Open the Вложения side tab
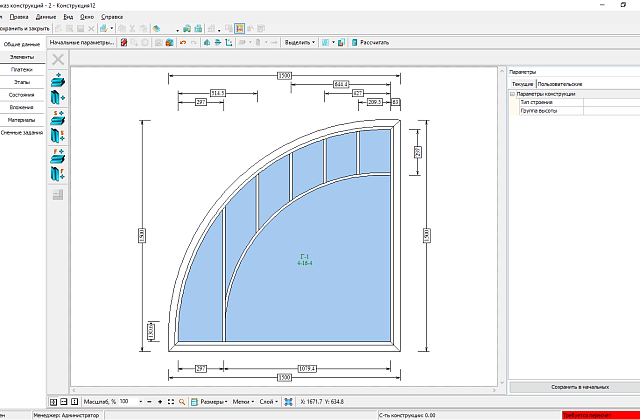The width and height of the screenshot is (640, 420). [22, 107]
